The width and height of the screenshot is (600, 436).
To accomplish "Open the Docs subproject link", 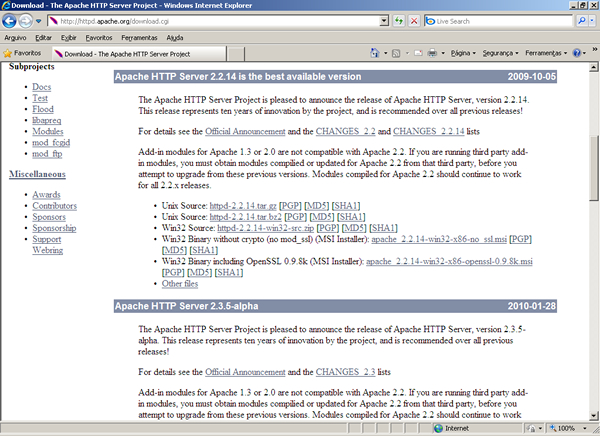I will 42,87.
